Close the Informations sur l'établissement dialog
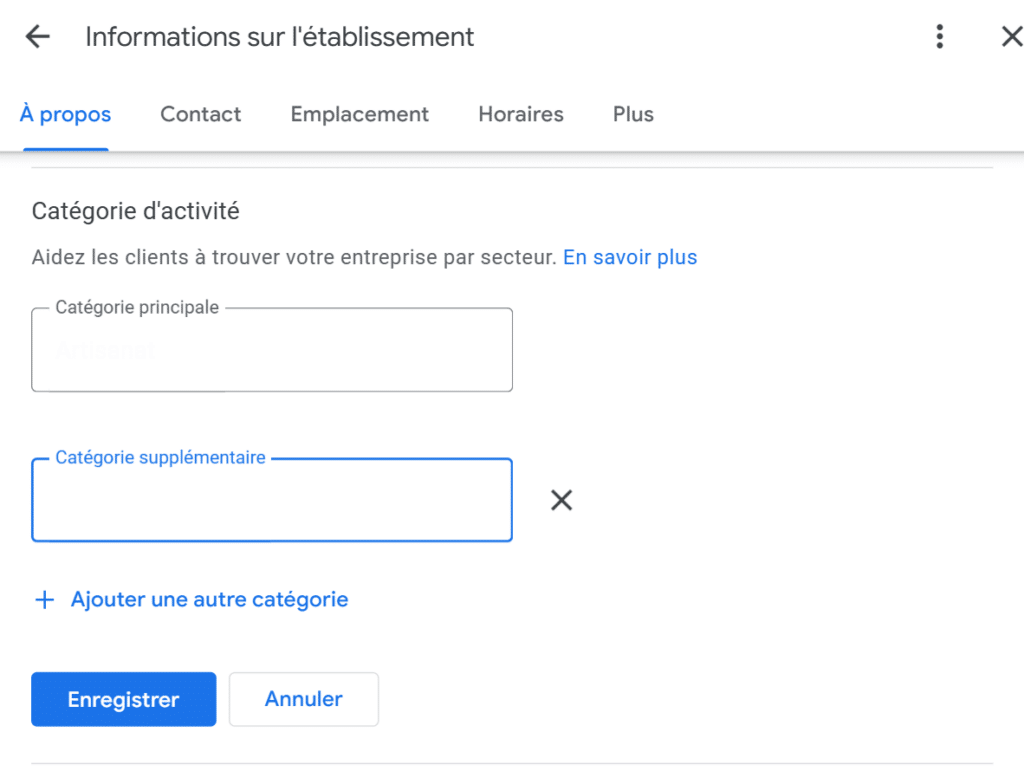Viewport: 1024px width, 771px height. point(1011,36)
